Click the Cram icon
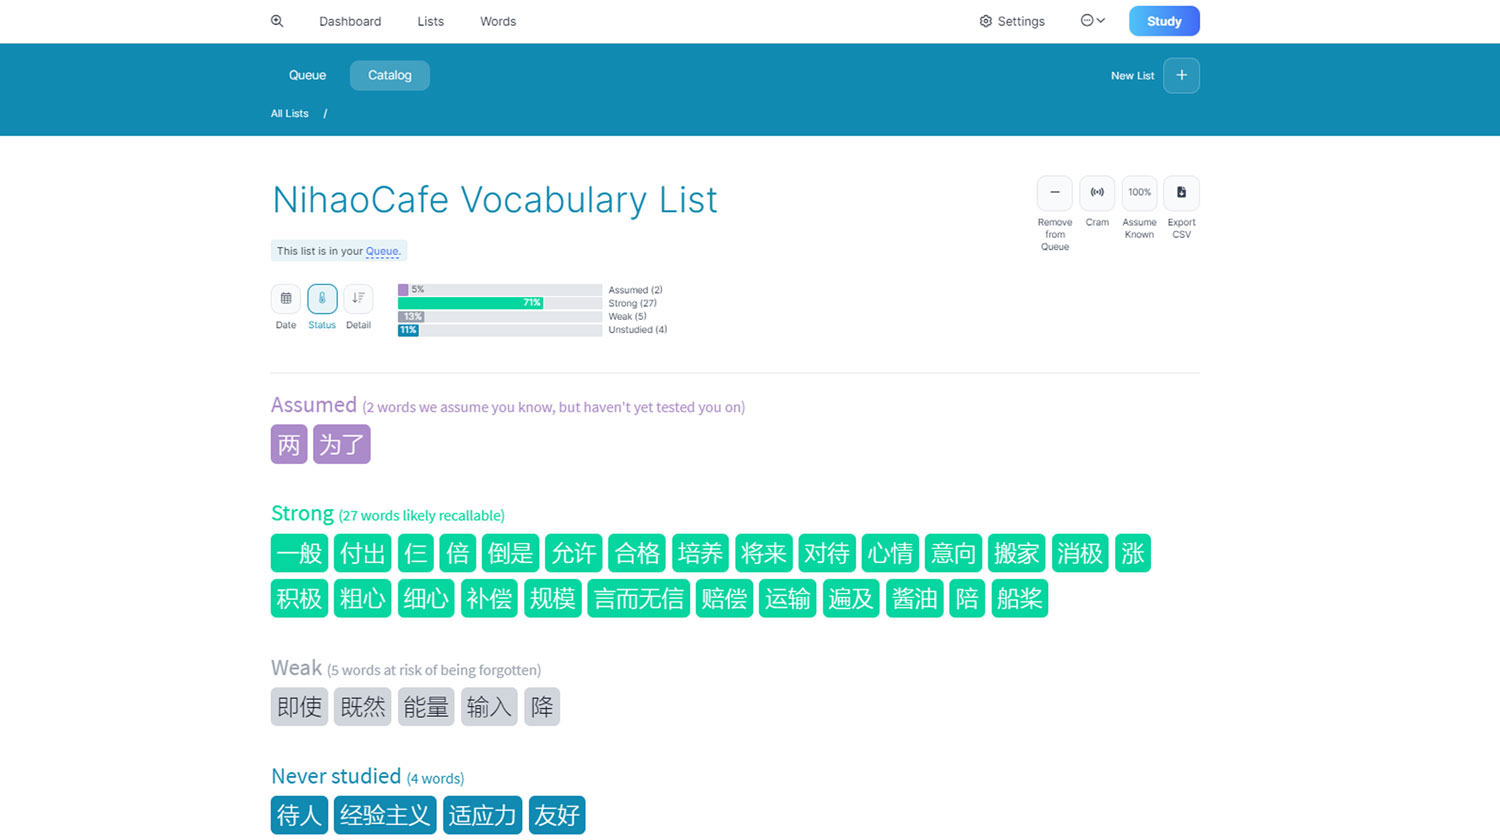This screenshot has height=840, width=1500. [x=1097, y=192]
